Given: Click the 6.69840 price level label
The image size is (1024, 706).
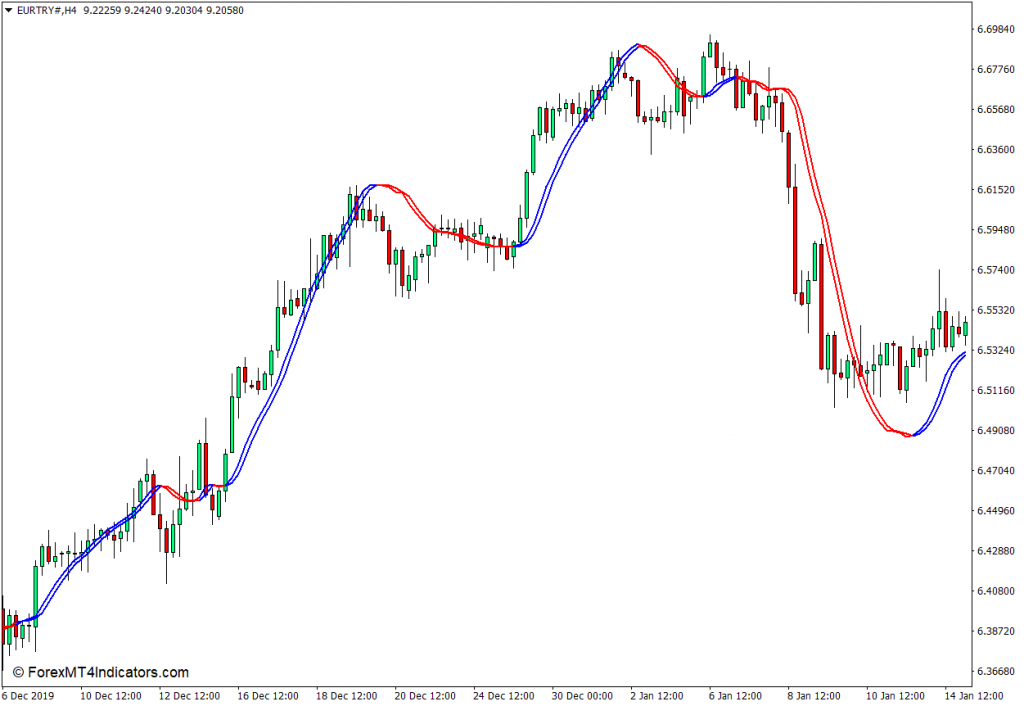Looking at the screenshot, I should point(996,29).
